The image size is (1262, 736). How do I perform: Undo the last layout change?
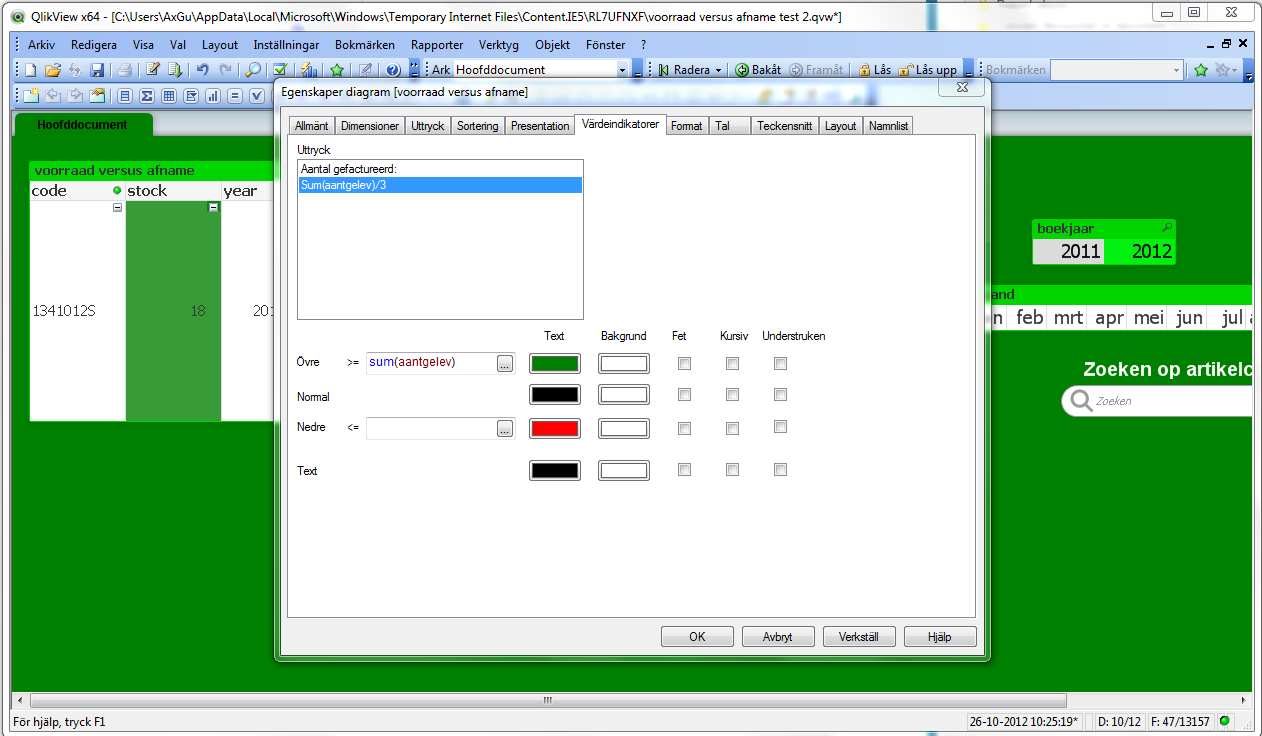pyautogui.click(x=202, y=70)
